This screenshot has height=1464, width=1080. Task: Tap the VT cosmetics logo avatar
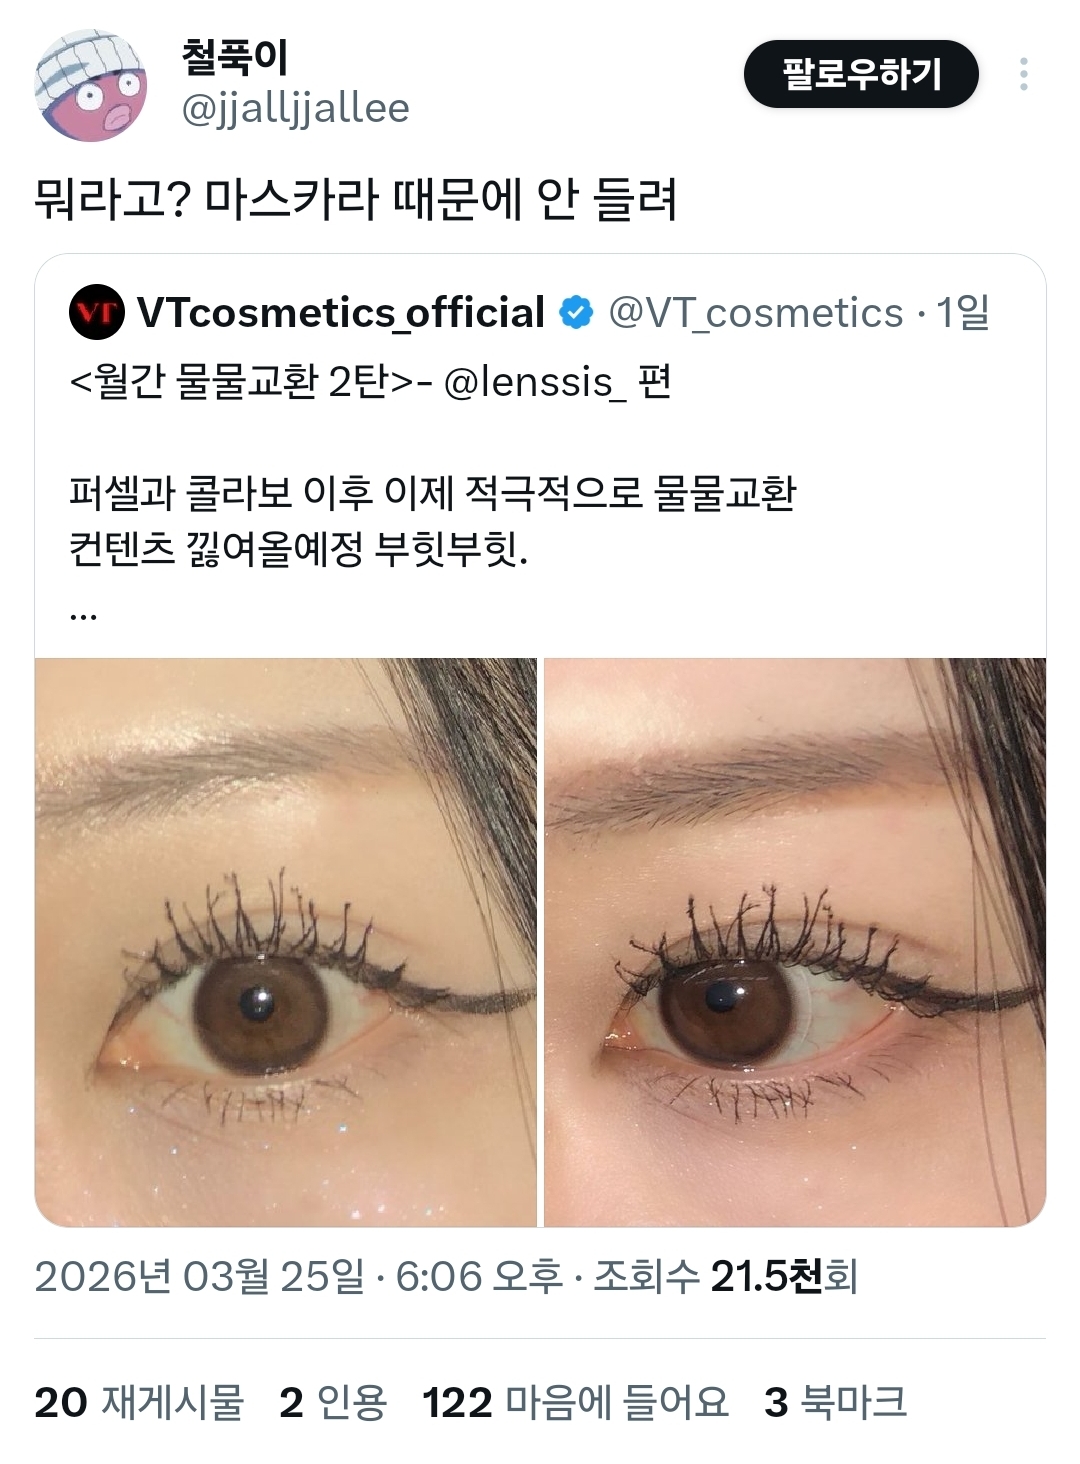[97, 313]
